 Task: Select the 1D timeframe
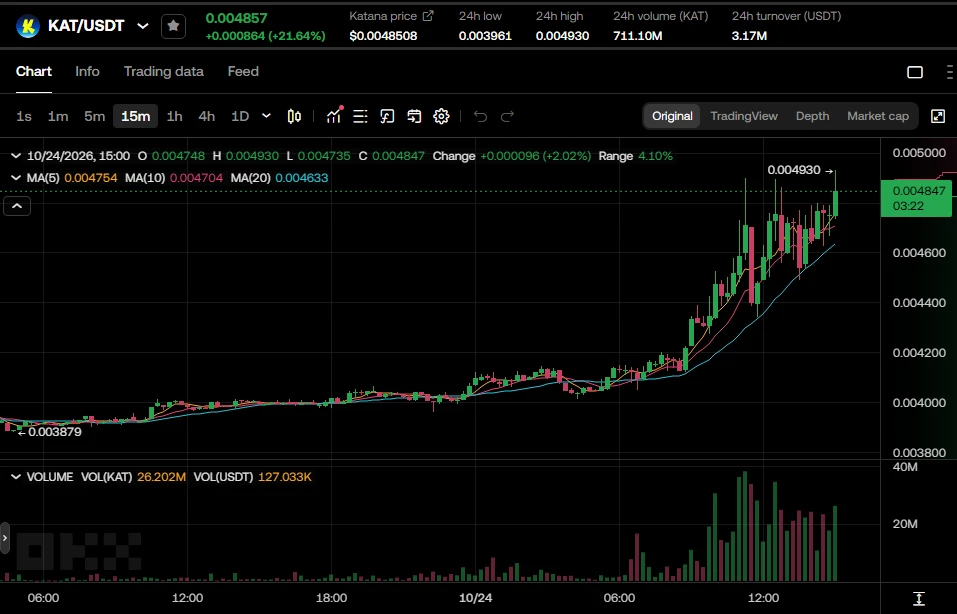click(240, 116)
